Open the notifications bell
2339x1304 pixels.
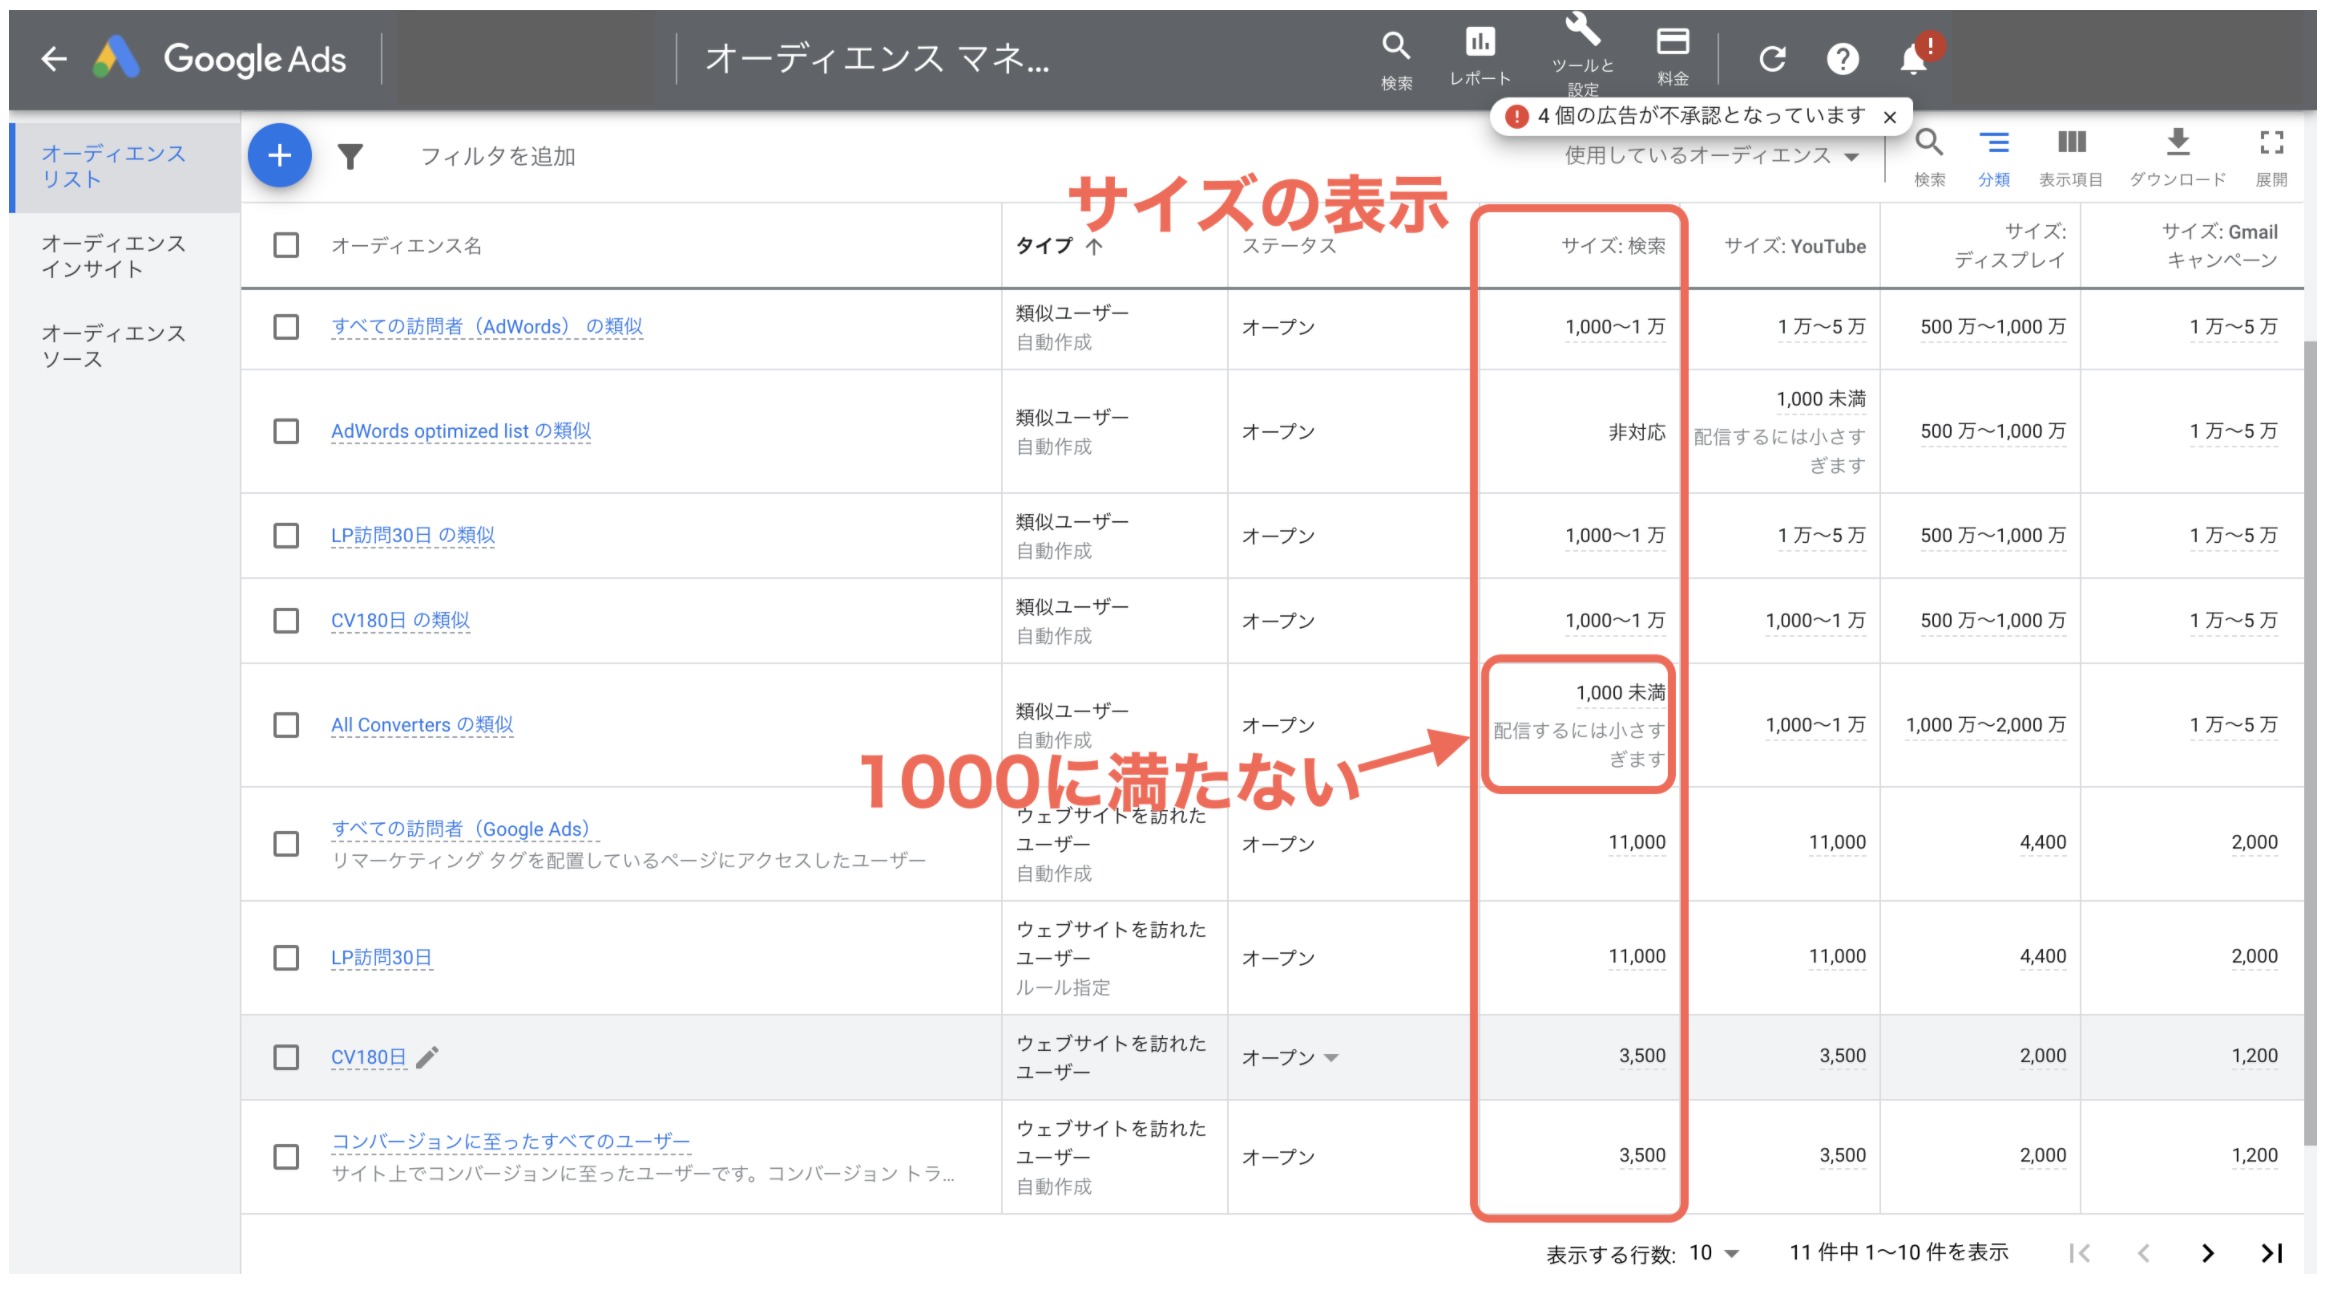click(1913, 60)
